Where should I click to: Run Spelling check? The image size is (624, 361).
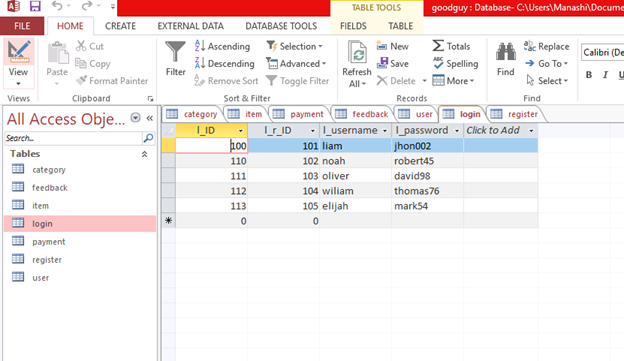point(456,63)
